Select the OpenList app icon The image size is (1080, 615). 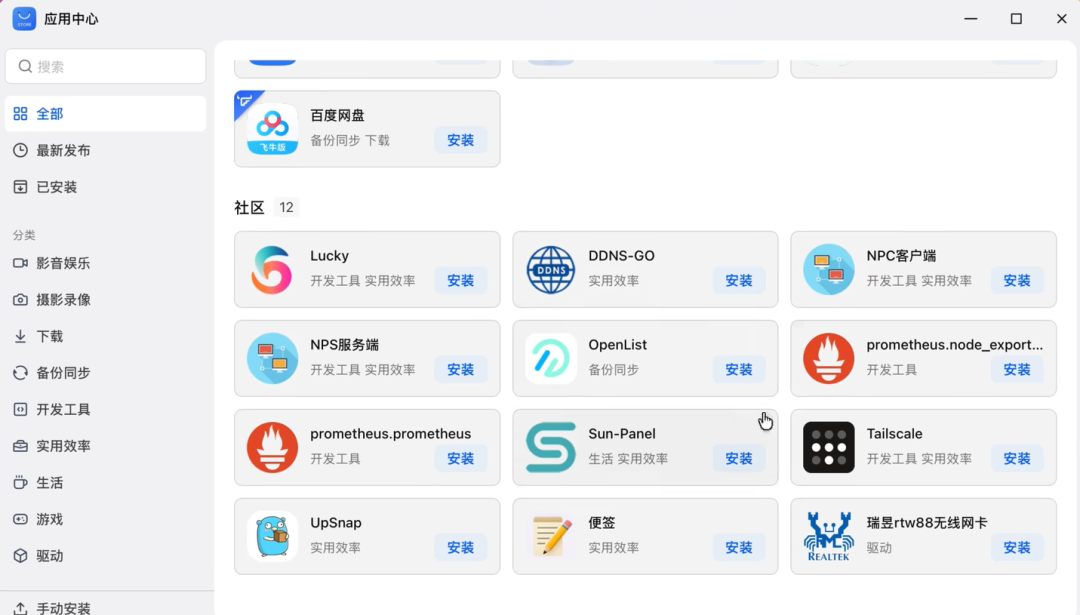[550, 358]
